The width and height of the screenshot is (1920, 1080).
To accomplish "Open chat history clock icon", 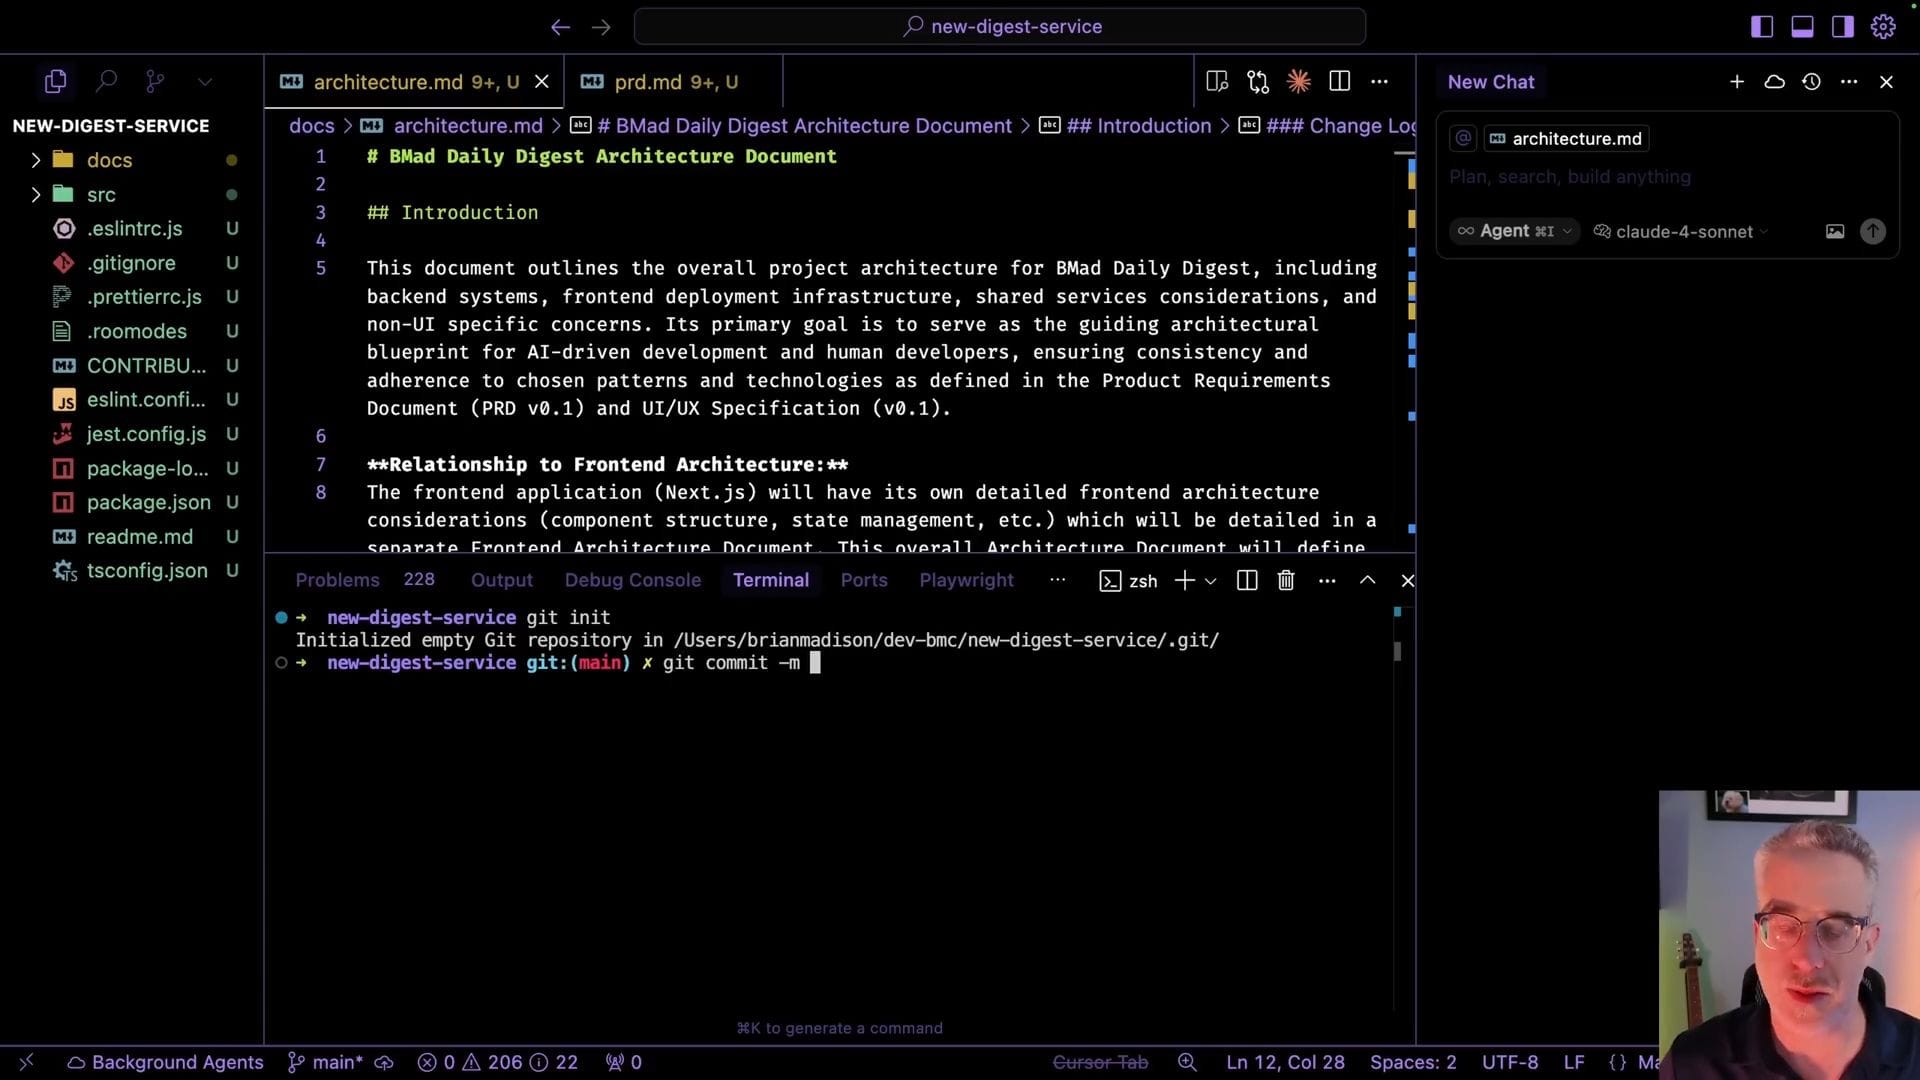I will (x=1811, y=82).
